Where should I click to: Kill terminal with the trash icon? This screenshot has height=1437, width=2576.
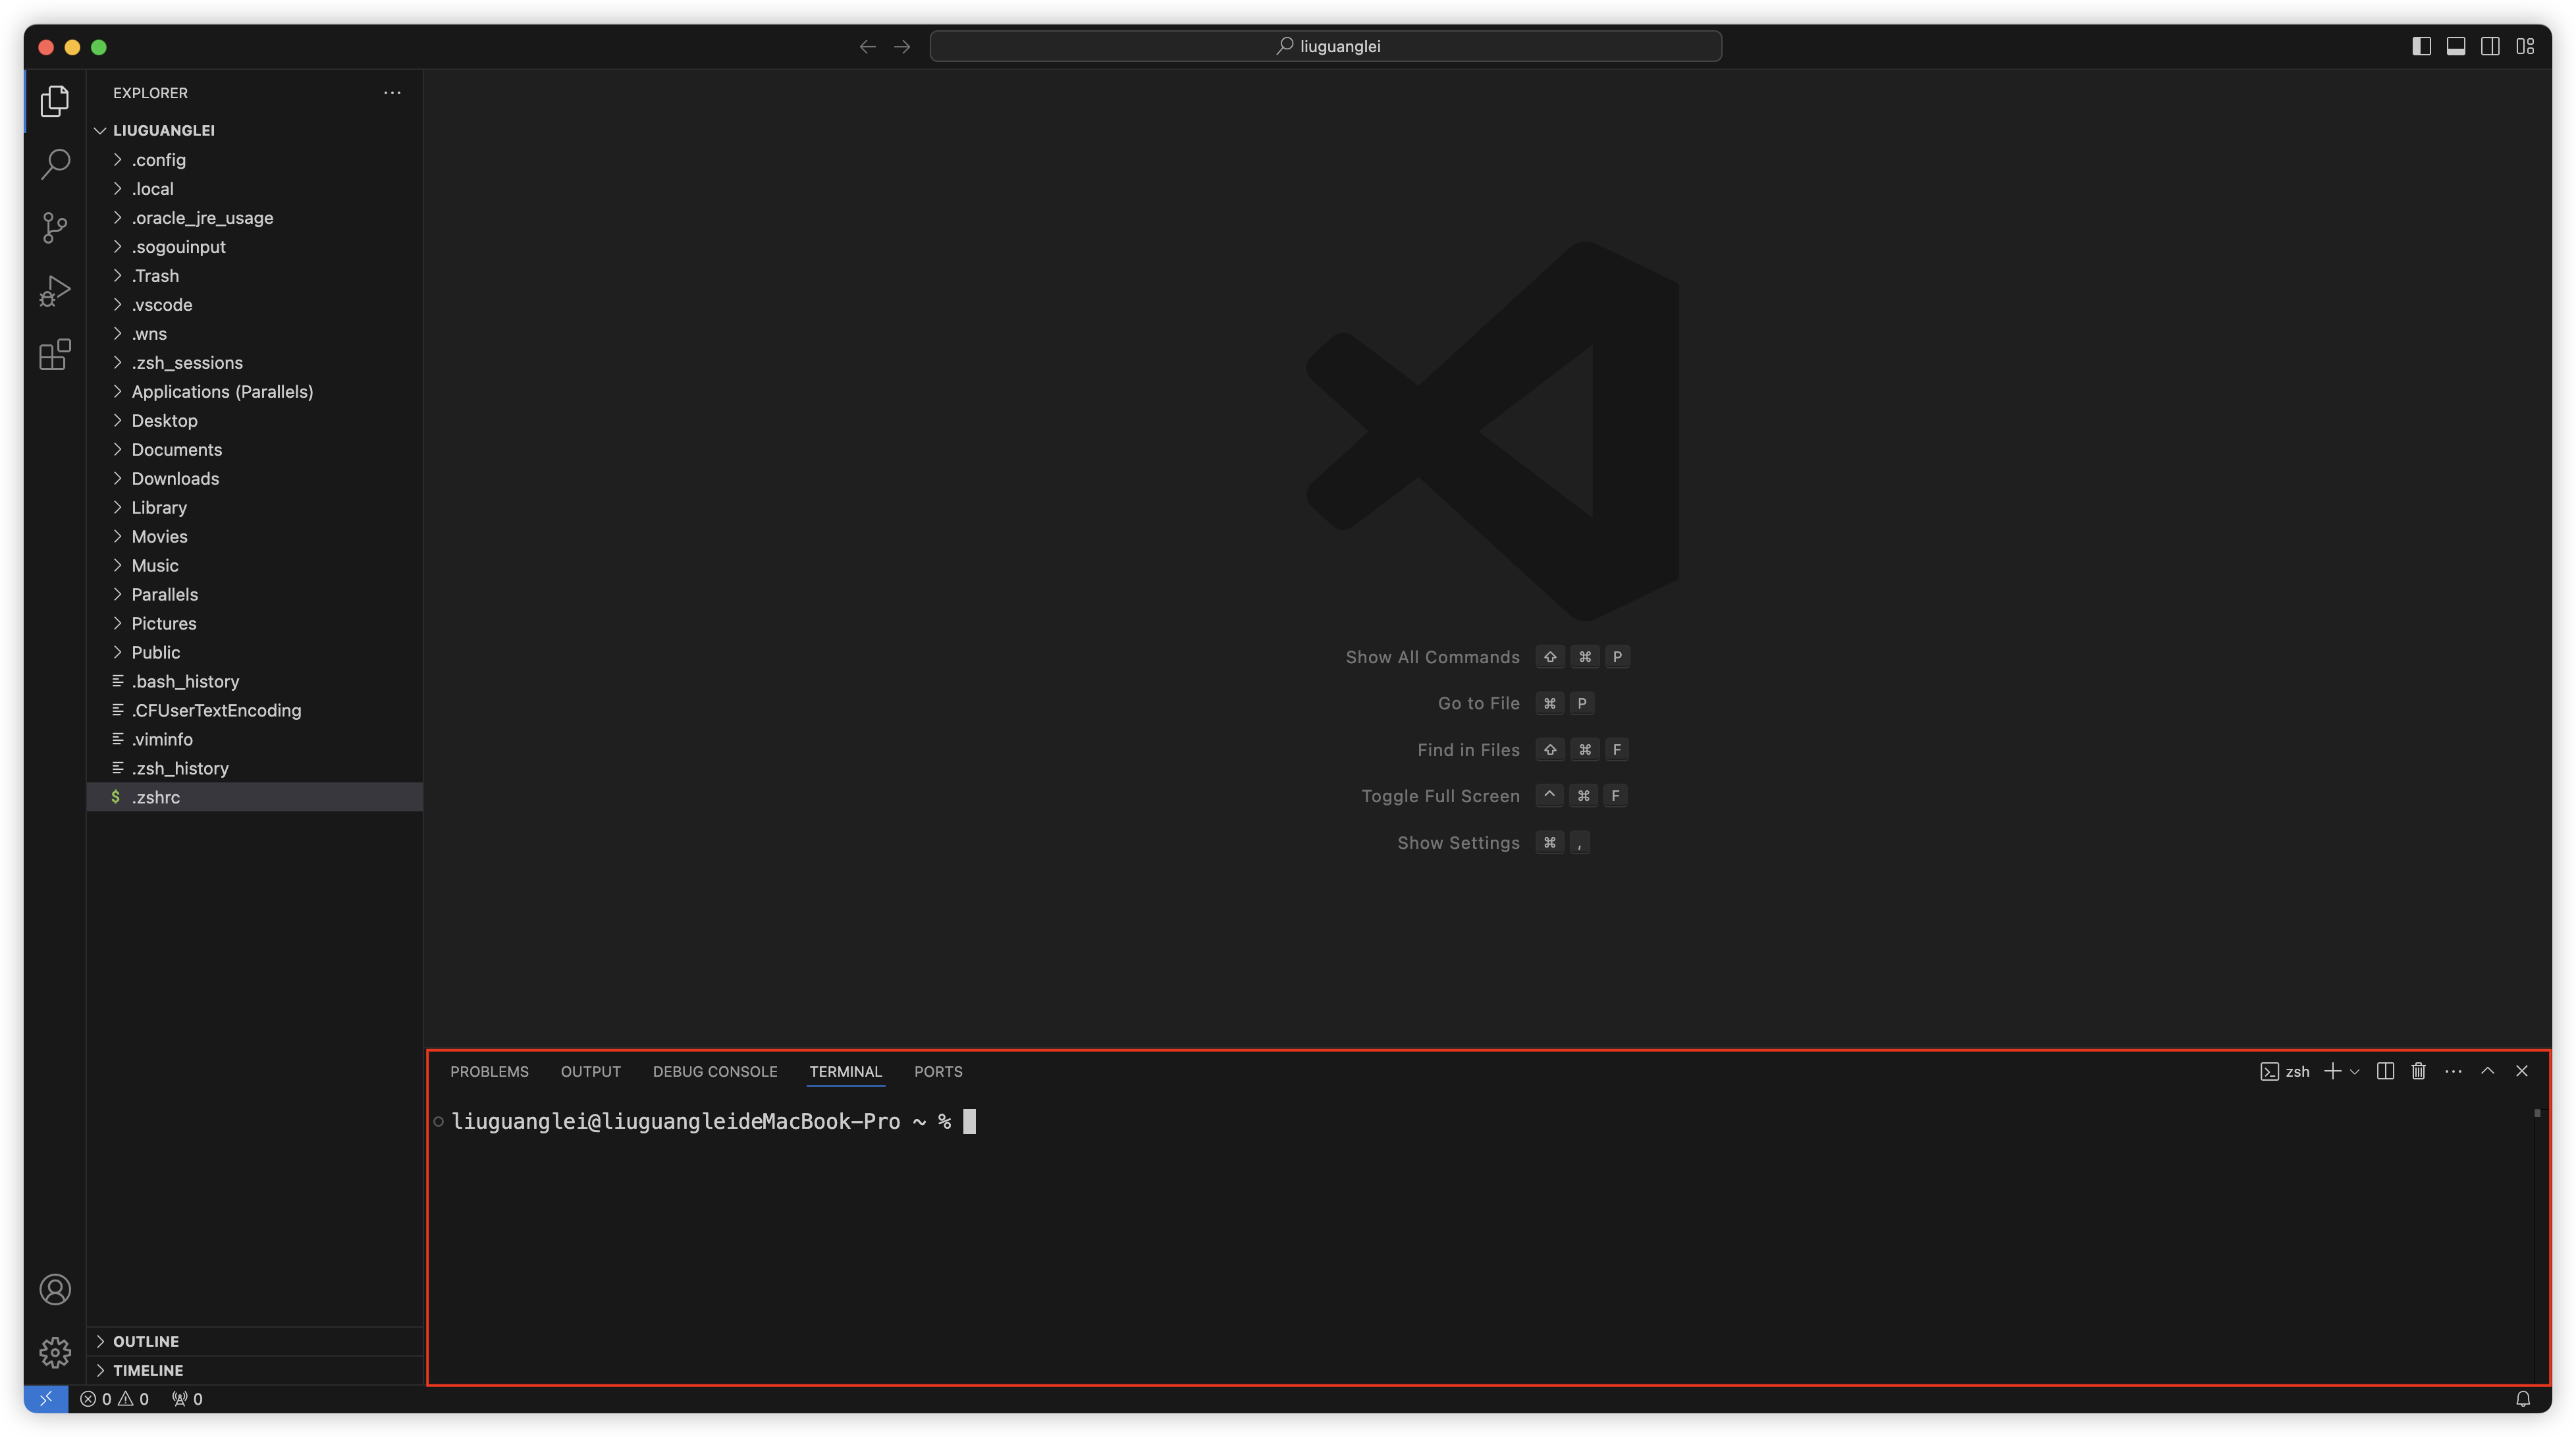pos(2418,1071)
